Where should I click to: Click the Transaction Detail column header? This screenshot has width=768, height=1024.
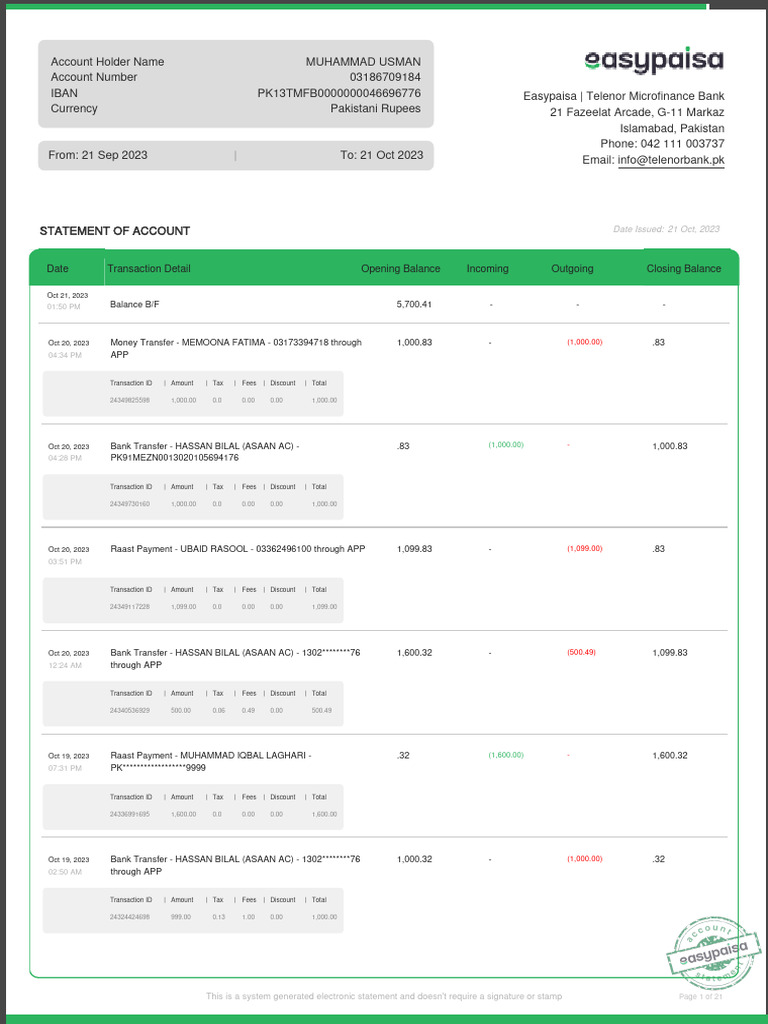149,269
